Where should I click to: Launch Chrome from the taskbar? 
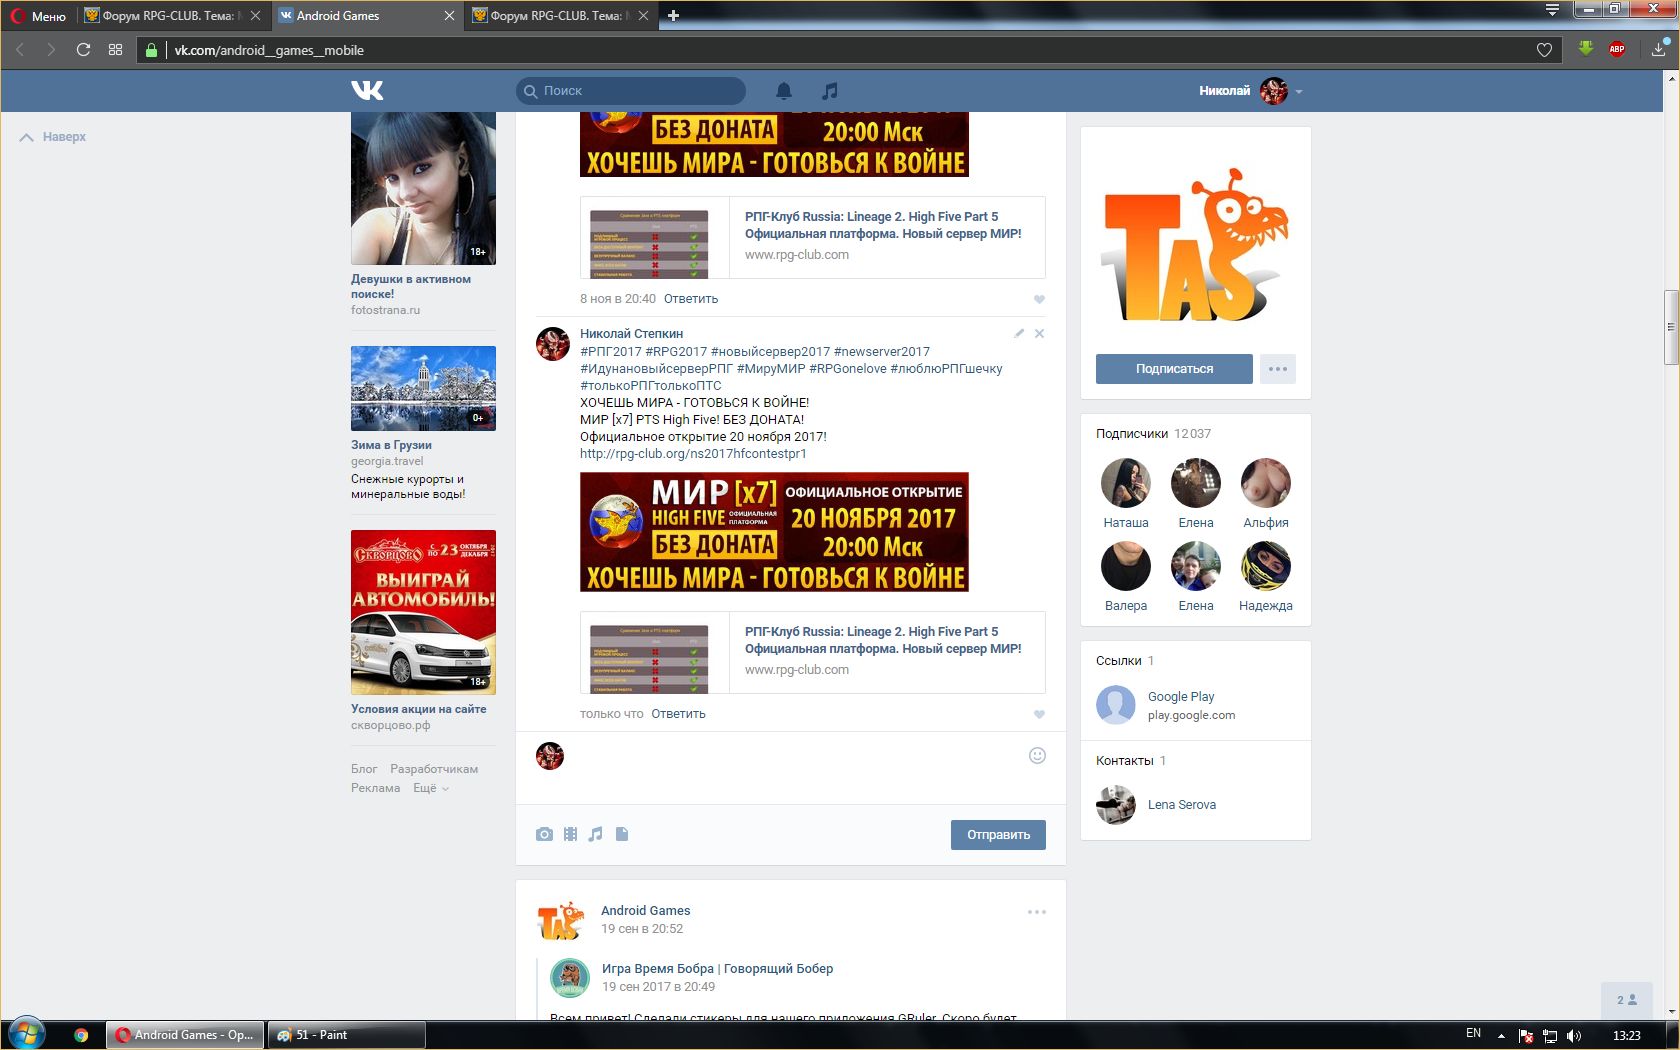click(x=81, y=1035)
